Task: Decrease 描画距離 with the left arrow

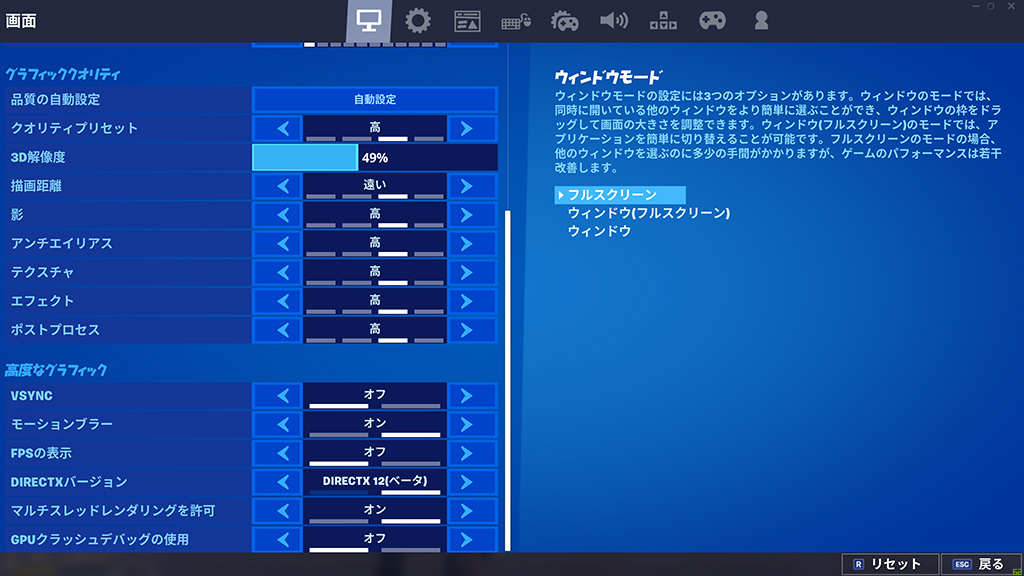Action: pyautogui.click(x=277, y=186)
